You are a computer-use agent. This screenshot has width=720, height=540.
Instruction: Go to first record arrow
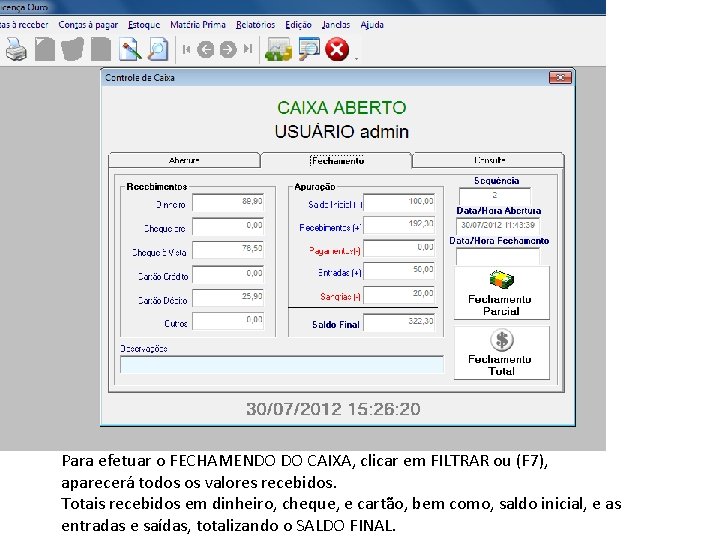coord(186,49)
